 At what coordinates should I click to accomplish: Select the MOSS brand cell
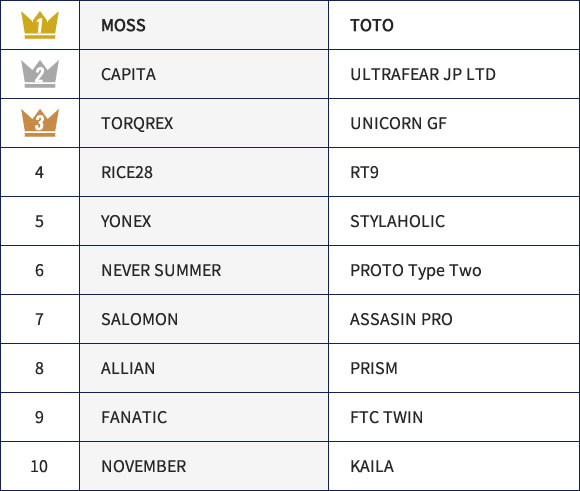(204, 25)
